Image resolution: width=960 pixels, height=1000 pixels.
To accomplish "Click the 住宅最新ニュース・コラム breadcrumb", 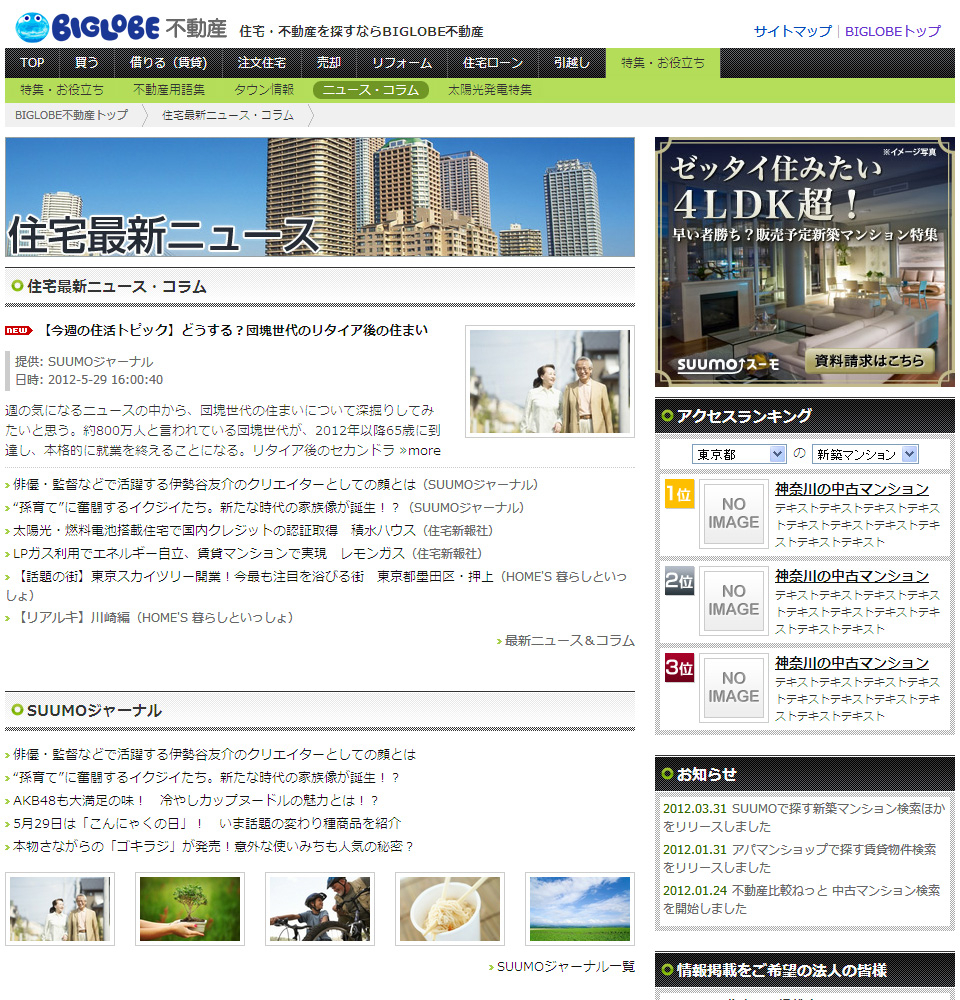I will (x=228, y=115).
